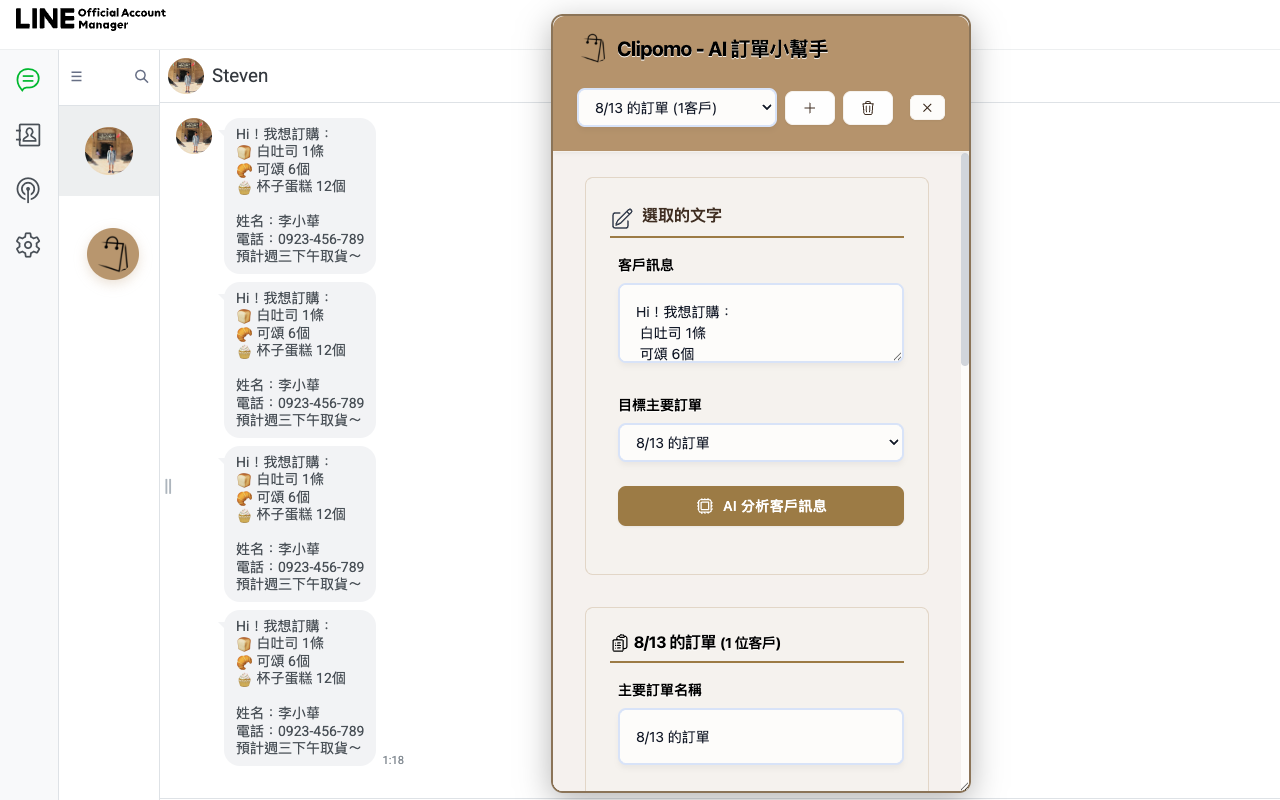
Task: Click in the 客戶訊息 text area
Action: click(x=760, y=323)
